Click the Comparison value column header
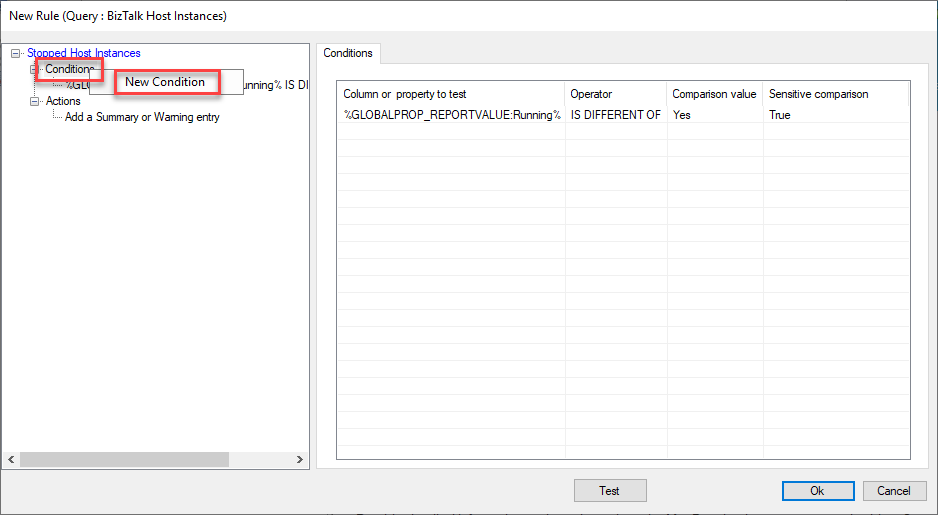This screenshot has width=938, height=515. pos(714,94)
